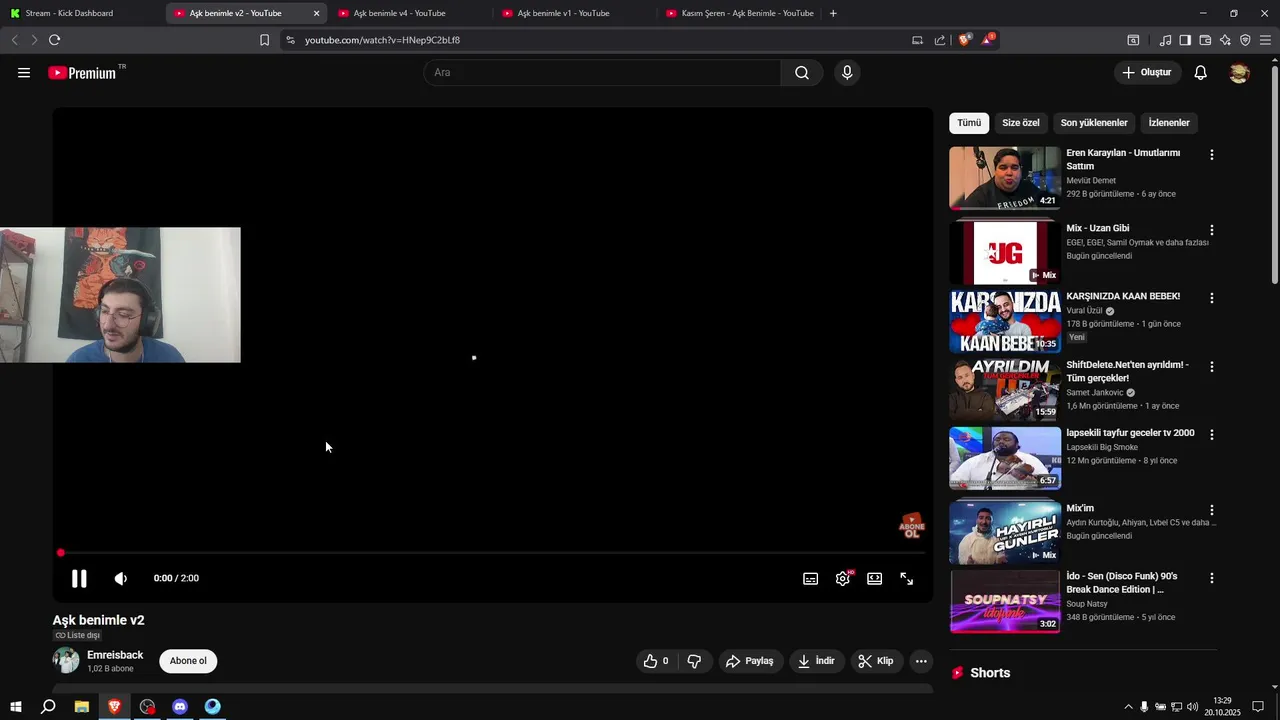Screen dimensions: 1280x720
Task: Like the video with thumbs up
Action: click(x=656, y=661)
